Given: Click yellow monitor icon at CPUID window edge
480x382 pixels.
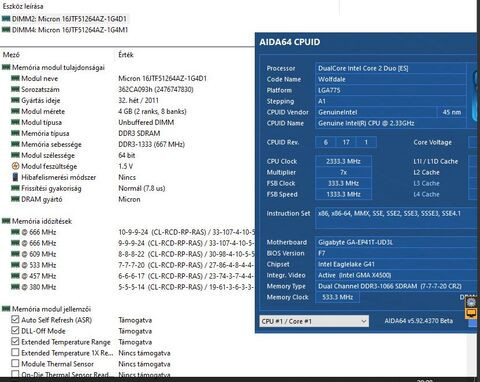Looking at the screenshot, I should pyautogui.click(x=471, y=313).
